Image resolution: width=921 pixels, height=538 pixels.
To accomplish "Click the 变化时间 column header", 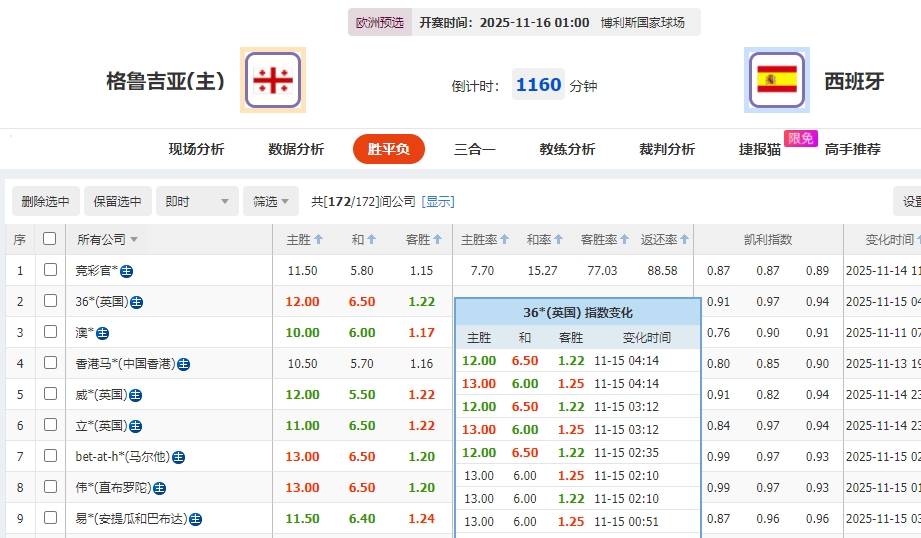I will (x=889, y=240).
